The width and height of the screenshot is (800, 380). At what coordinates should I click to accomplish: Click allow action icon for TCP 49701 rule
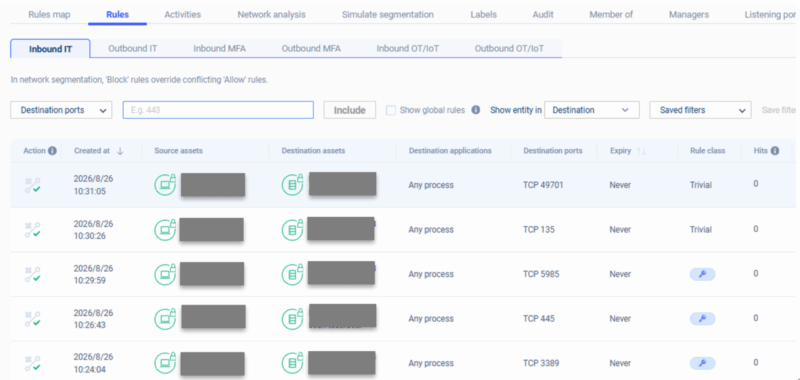click(x=33, y=185)
